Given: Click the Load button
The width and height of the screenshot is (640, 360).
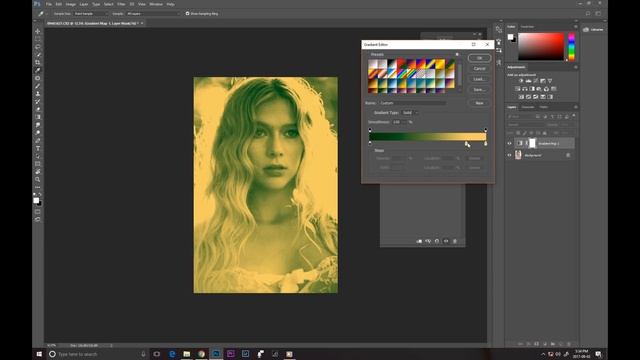Looking at the screenshot, I should [479, 79].
